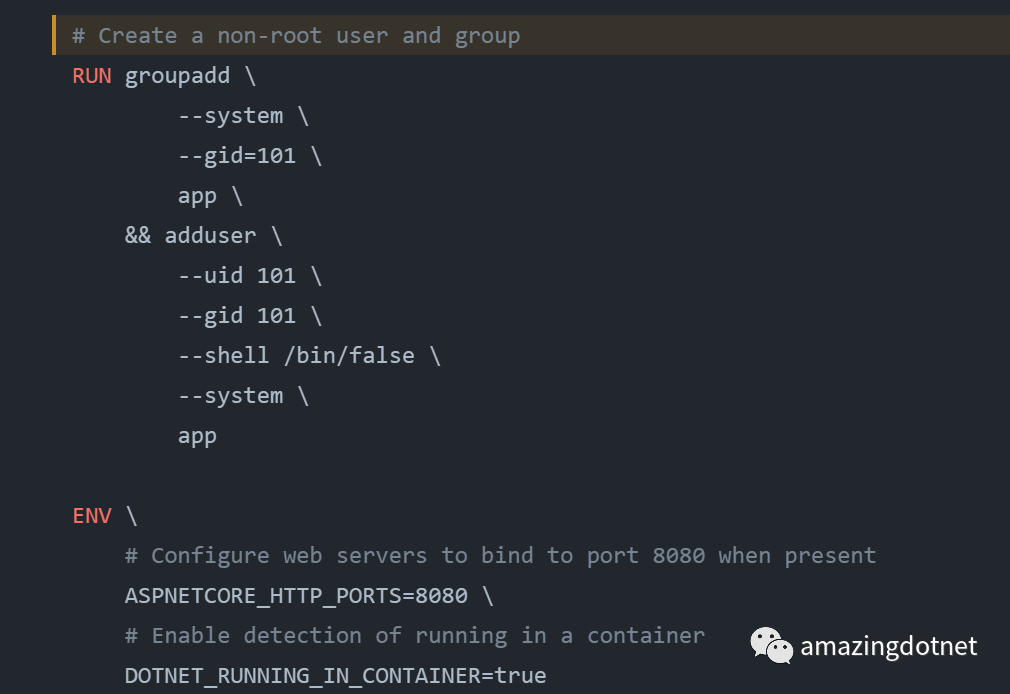Screen dimensions: 1010x694
Task: Click the --uid 101 option
Action: 236,276
